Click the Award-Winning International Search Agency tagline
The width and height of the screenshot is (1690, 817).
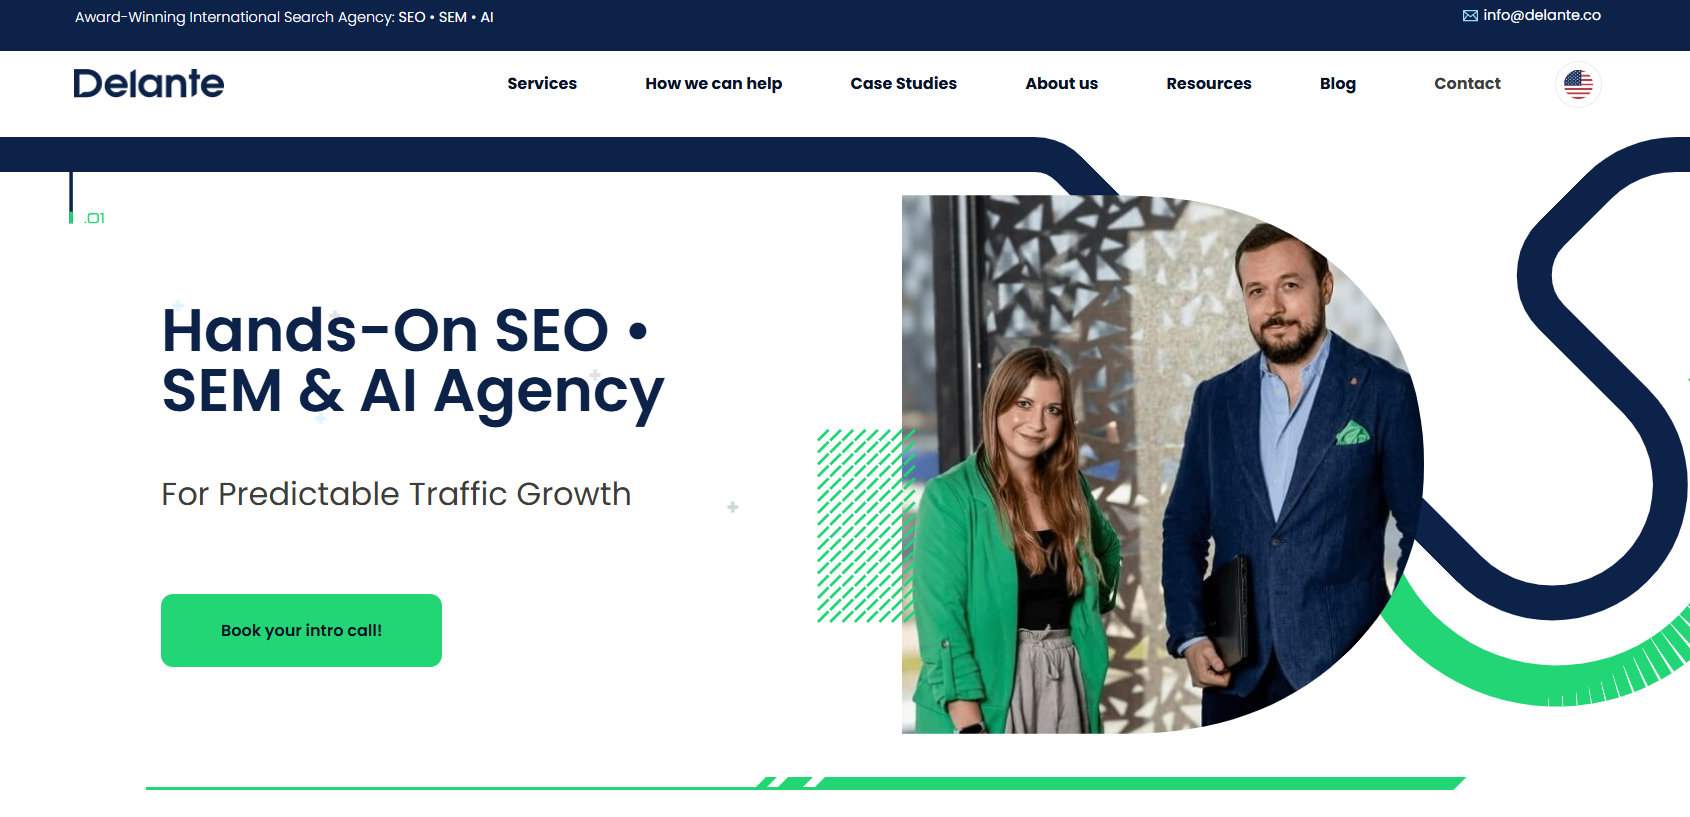click(x=284, y=17)
